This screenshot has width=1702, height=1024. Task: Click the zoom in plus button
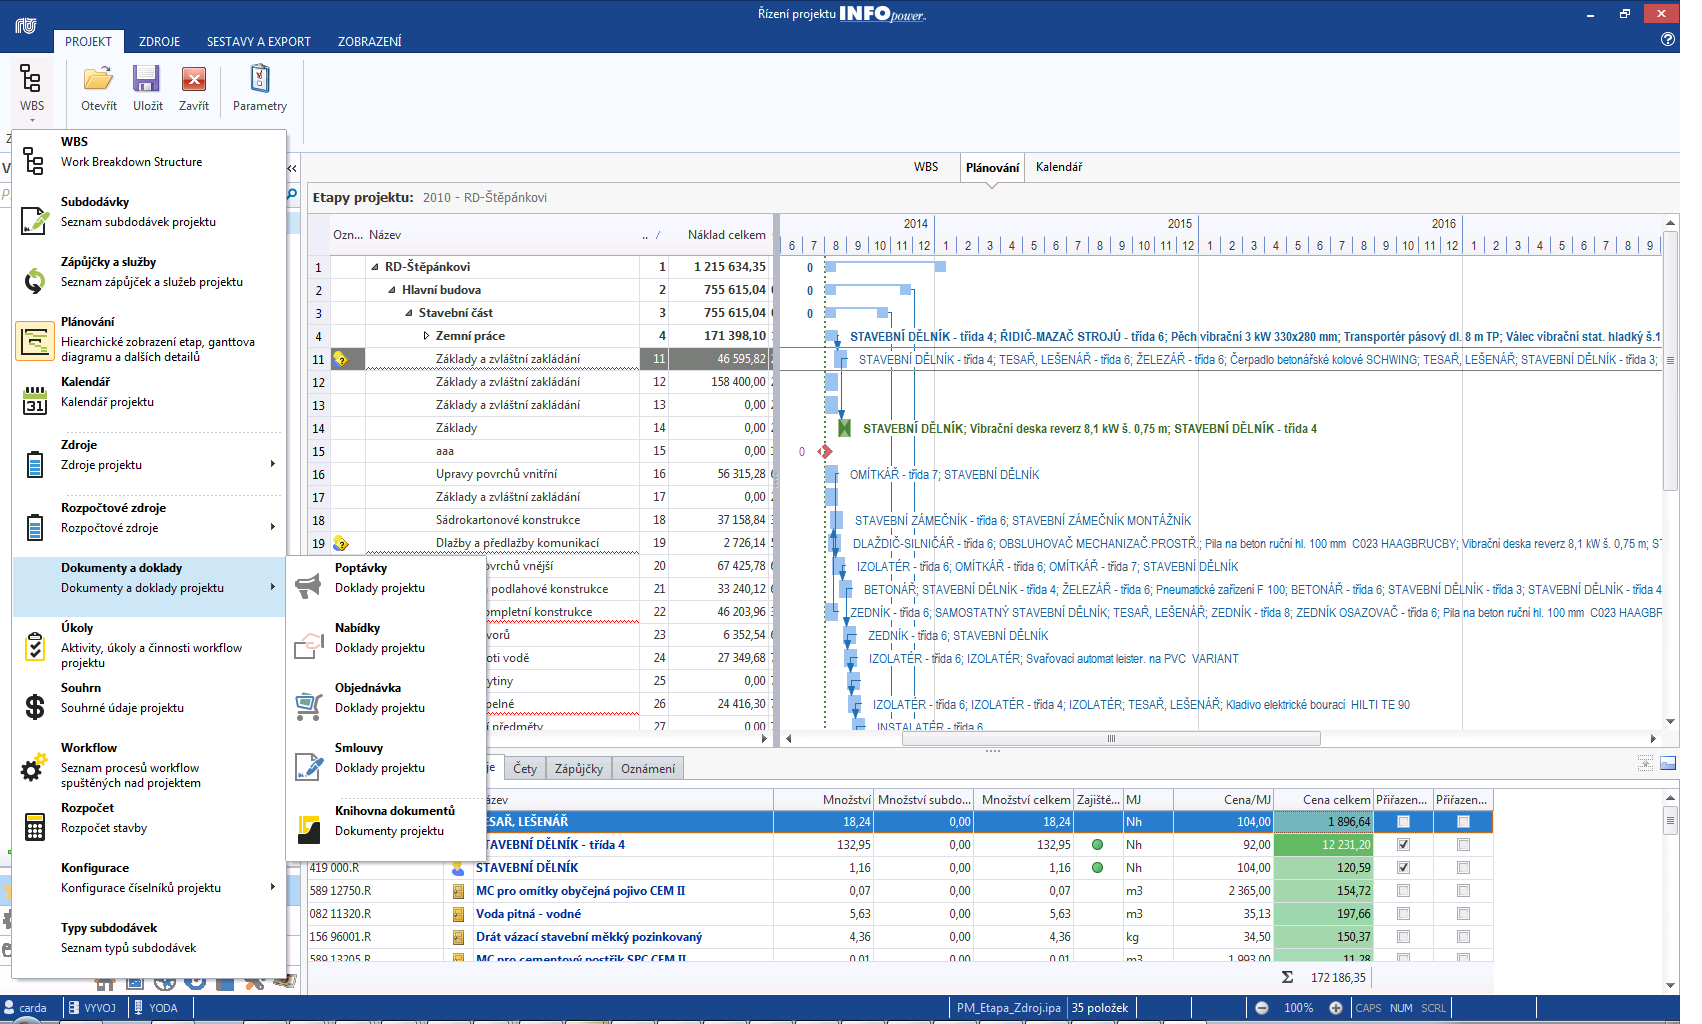tap(1335, 1008)
